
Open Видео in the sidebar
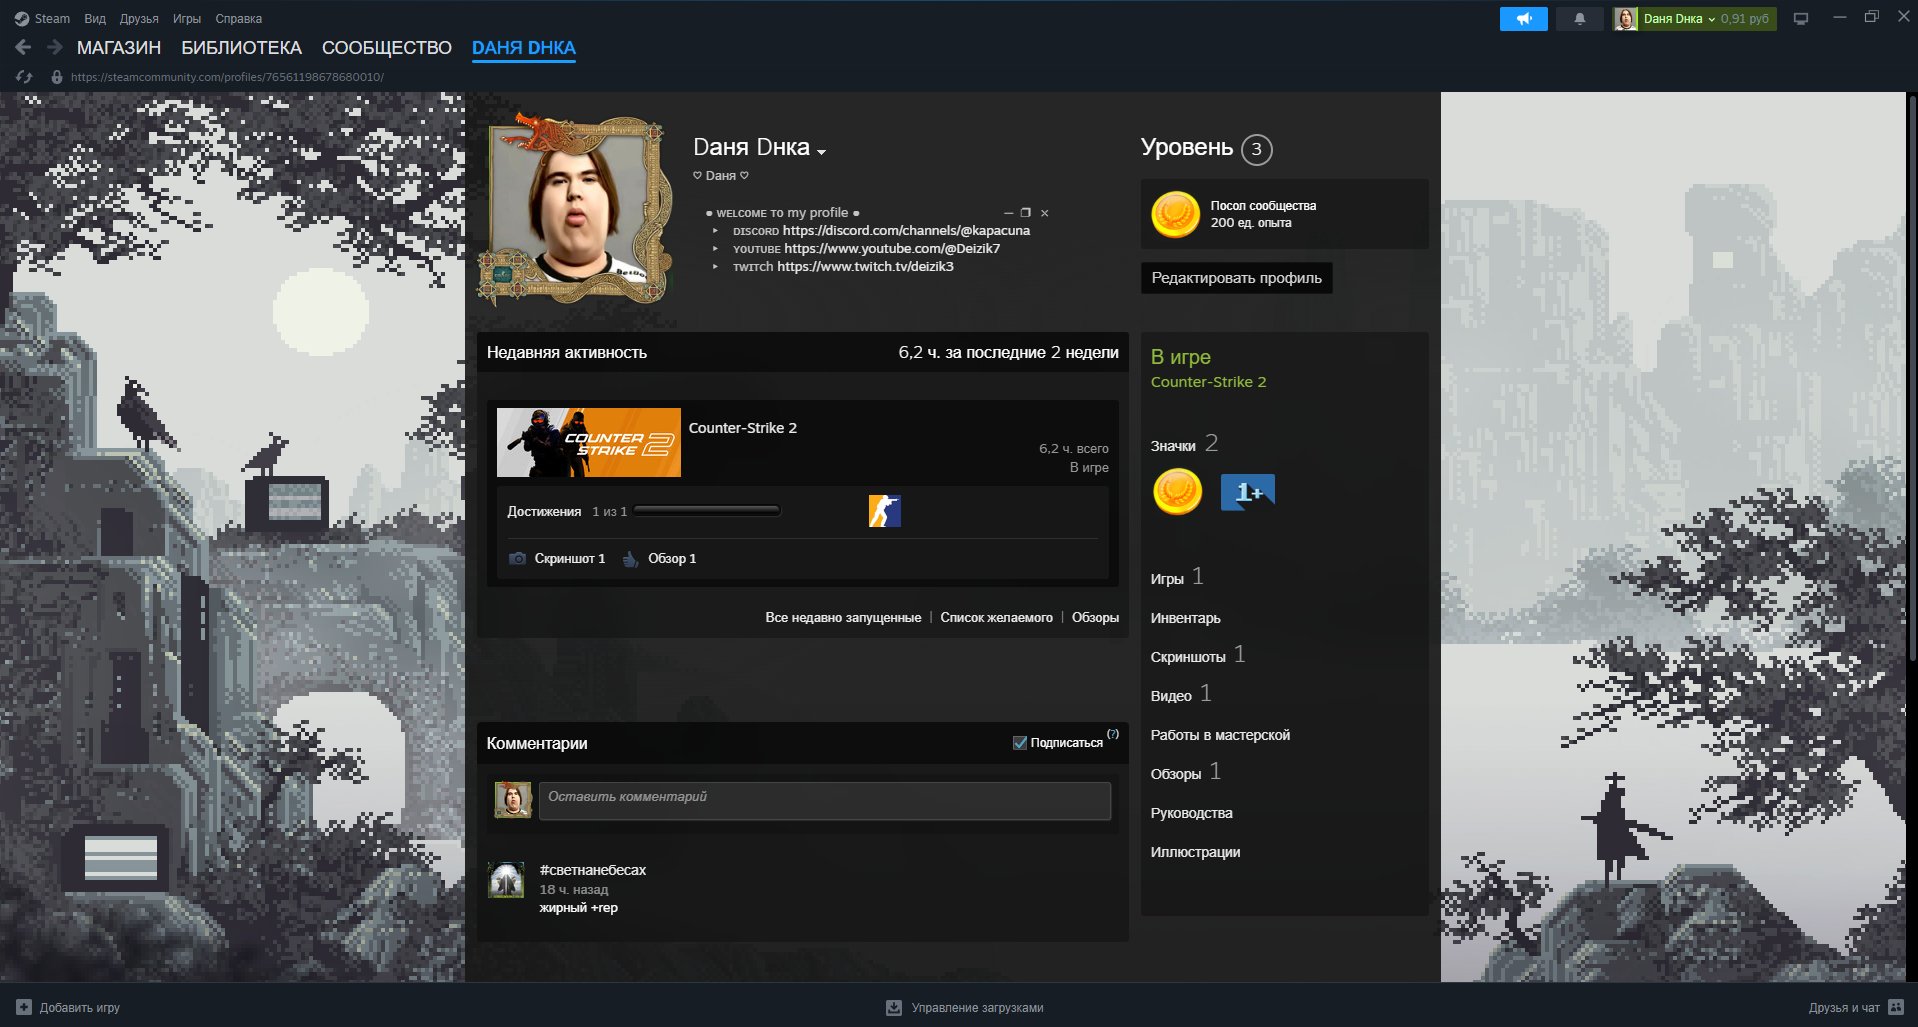coord(1171,696)
